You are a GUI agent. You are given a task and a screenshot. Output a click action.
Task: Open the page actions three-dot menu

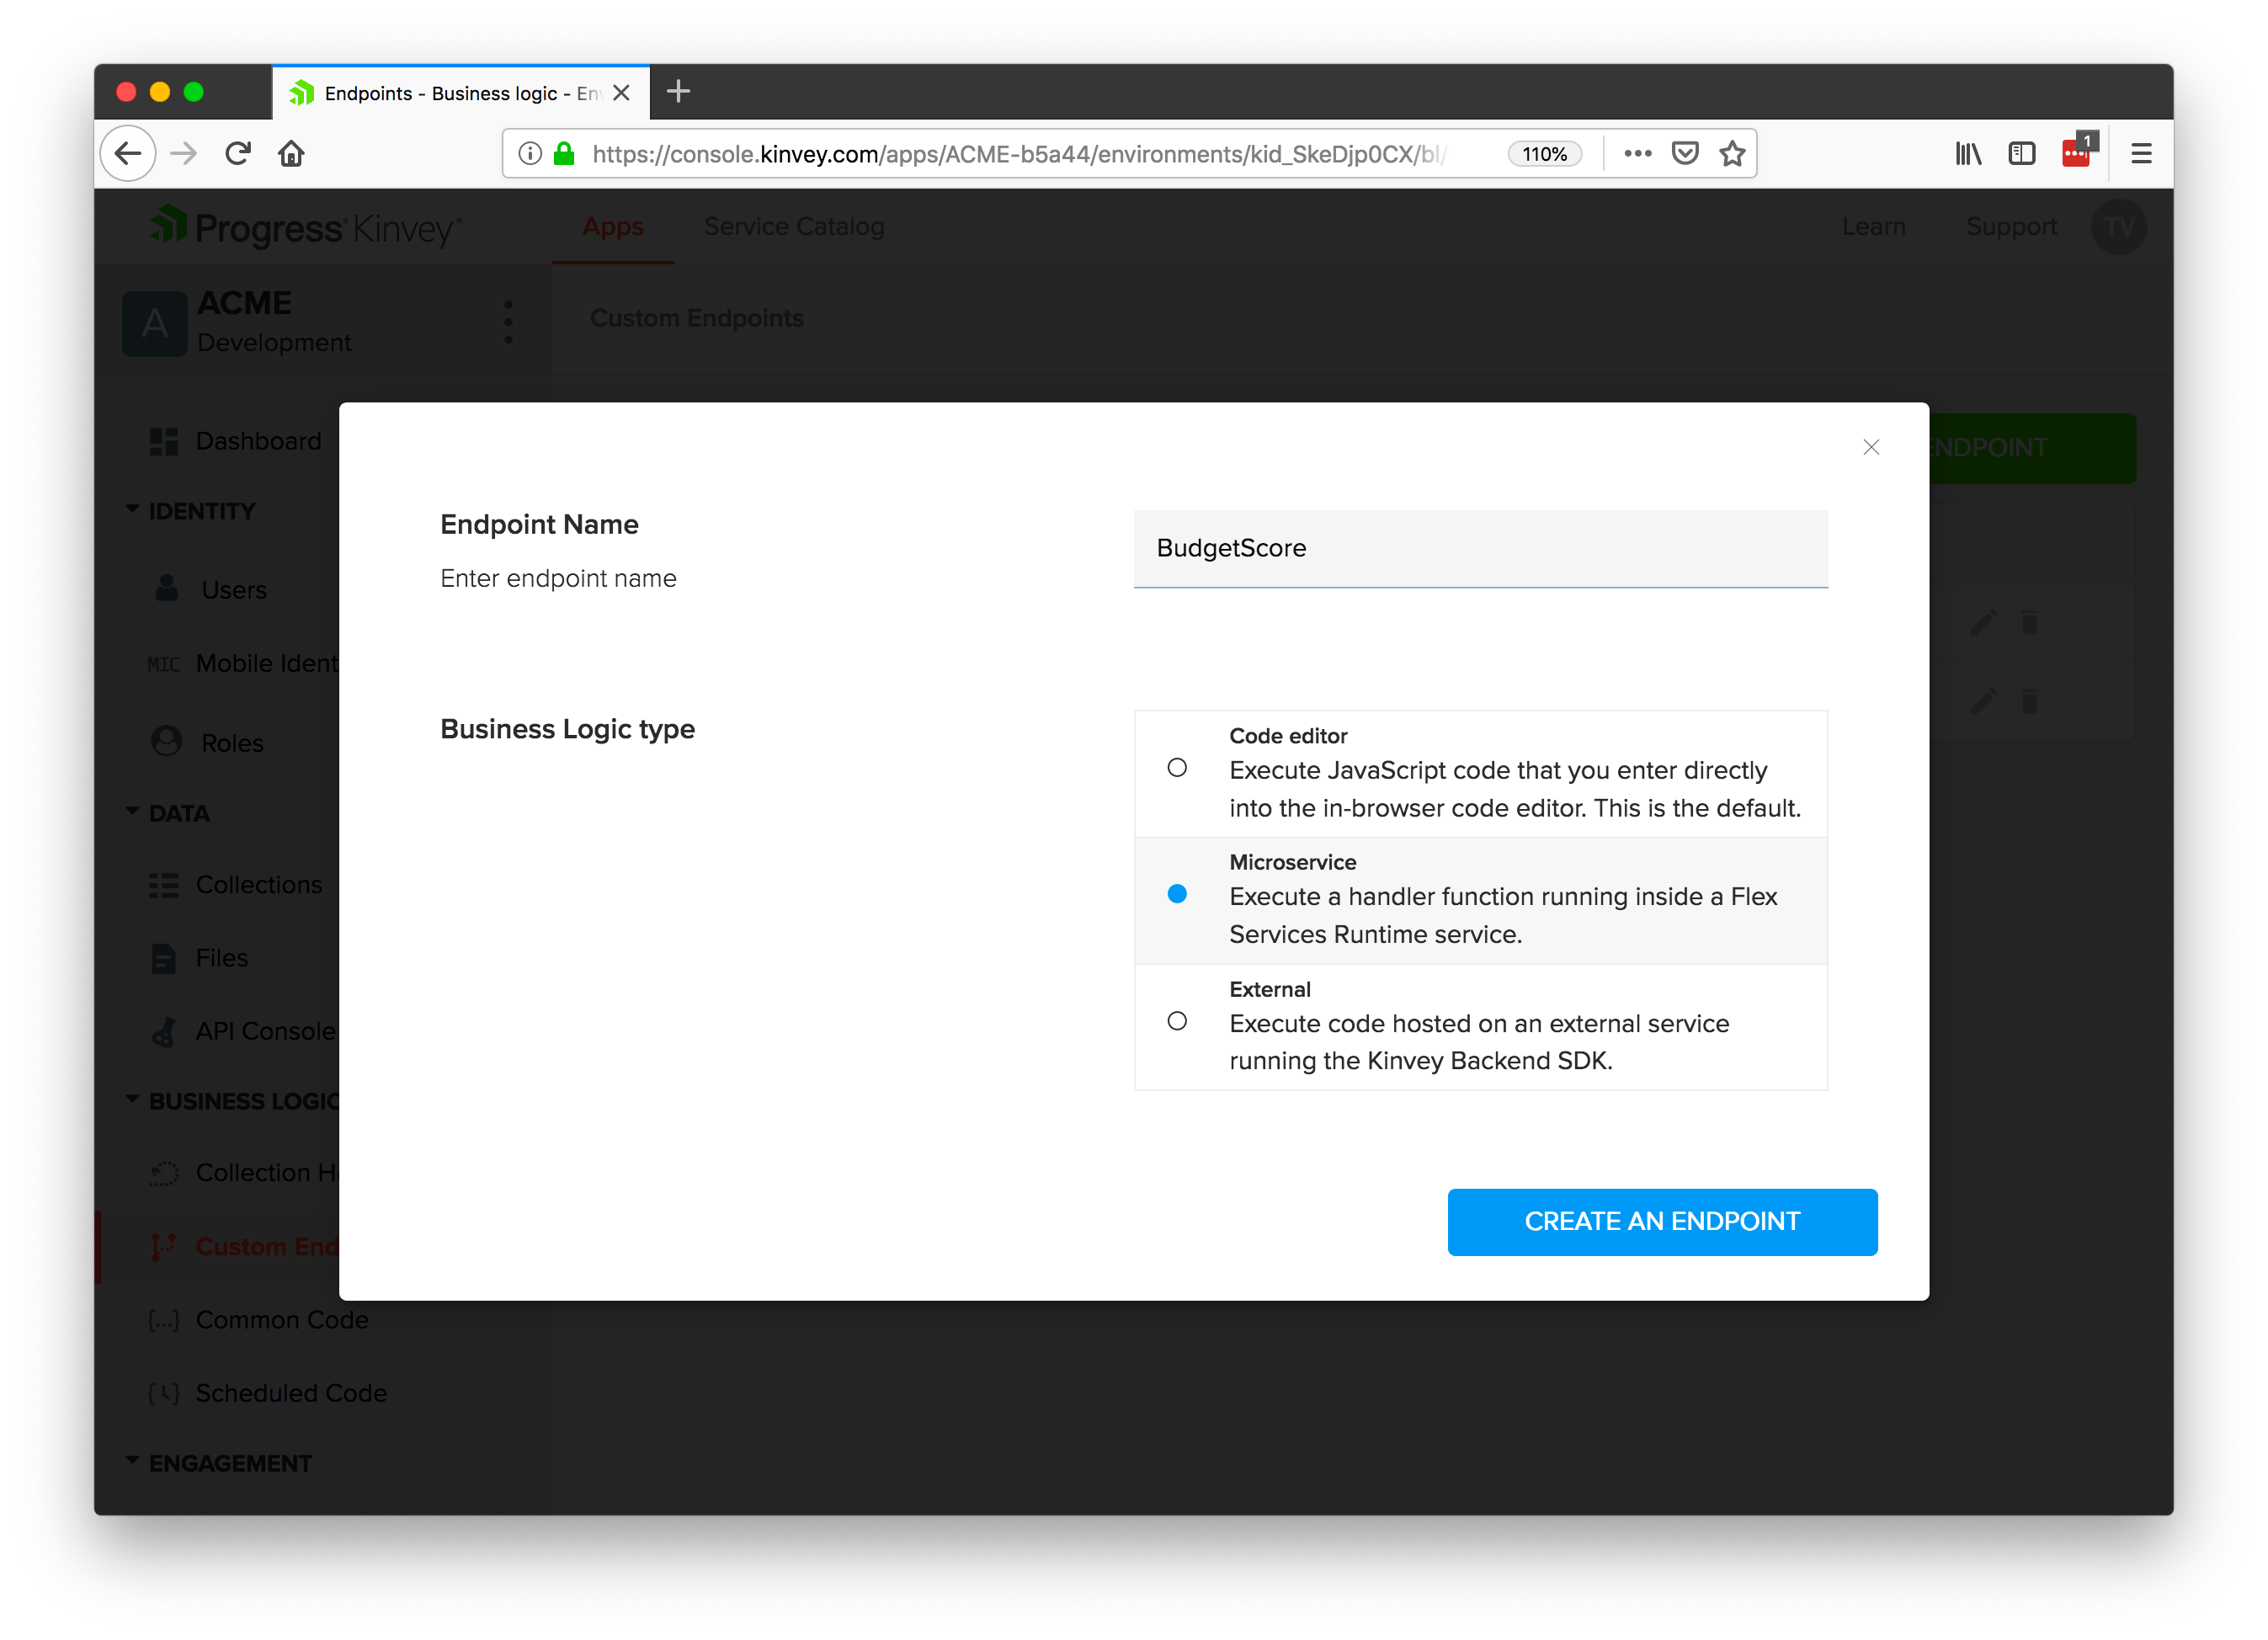[x=1637, y=153]
